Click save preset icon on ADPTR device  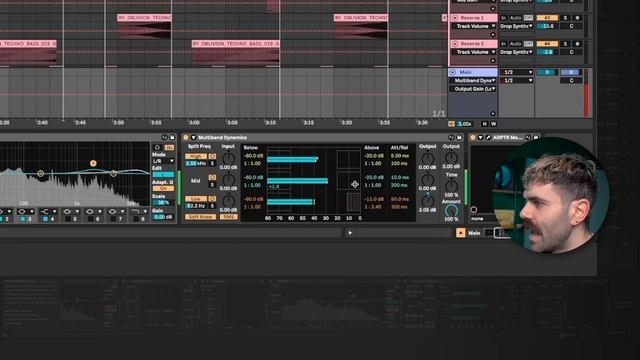[536, 138]
